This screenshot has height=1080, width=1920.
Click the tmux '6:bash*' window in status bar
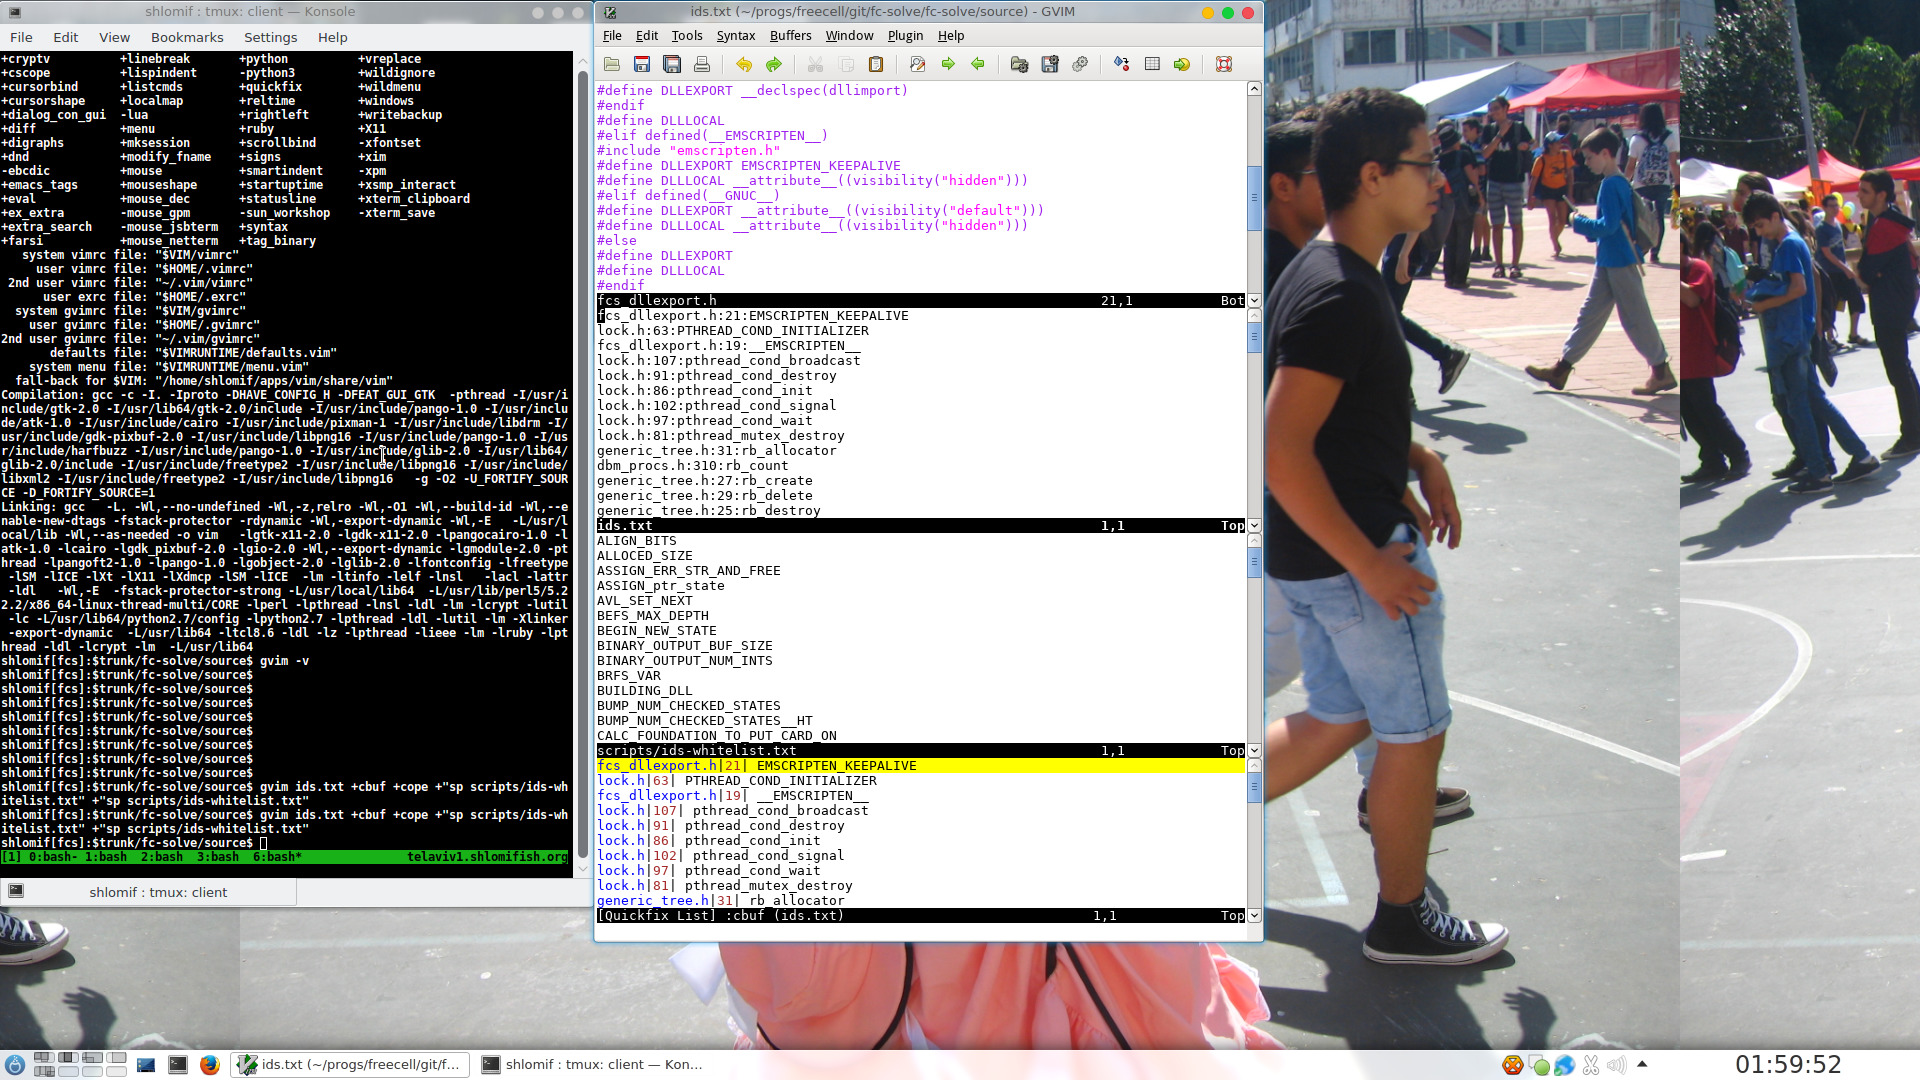277,857
